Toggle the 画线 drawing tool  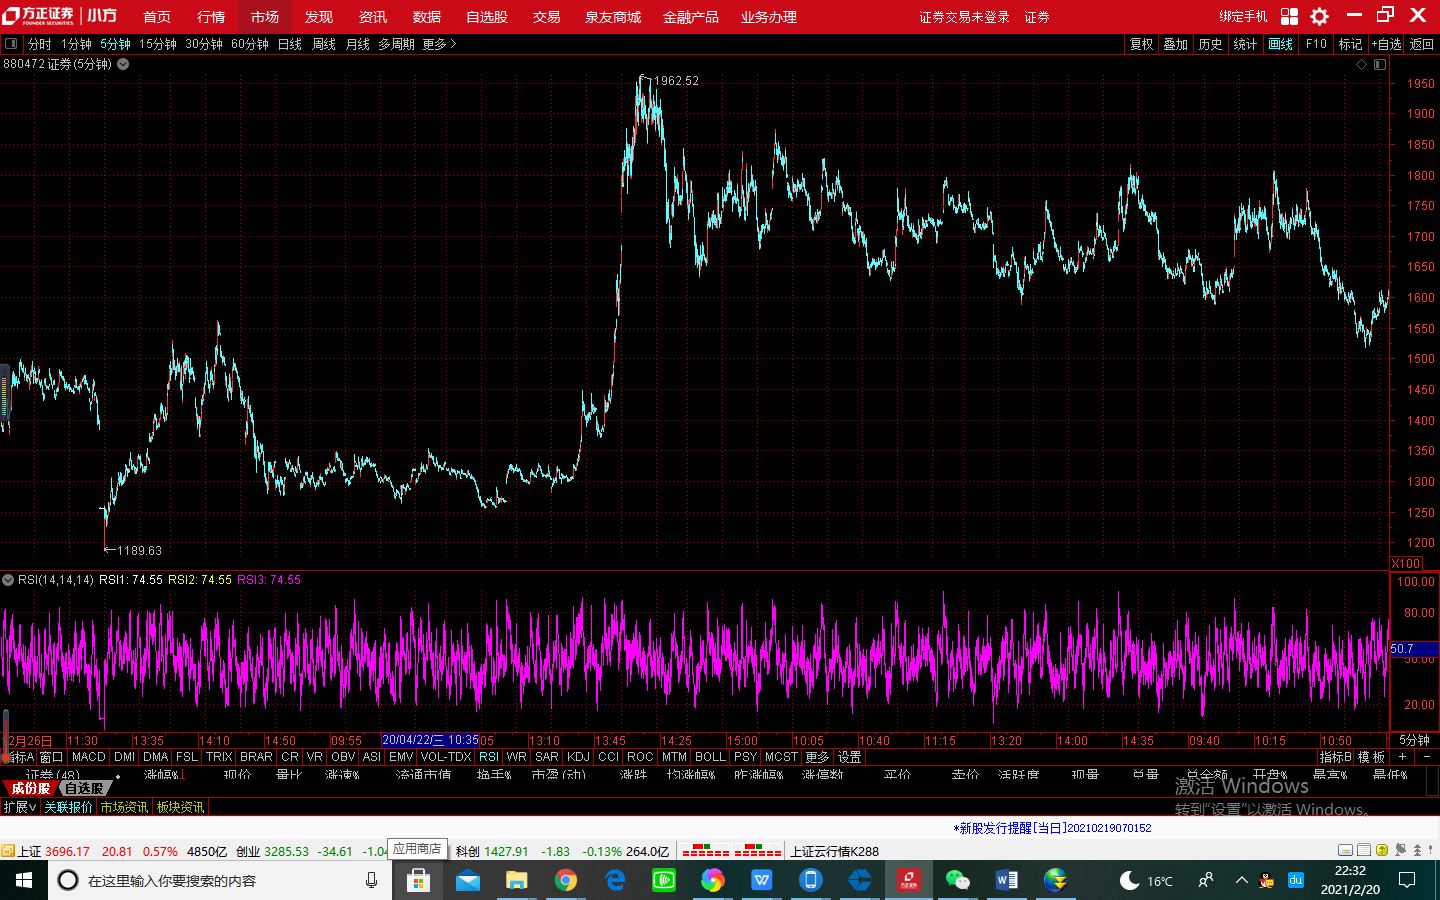click(x=1280, y=44)
